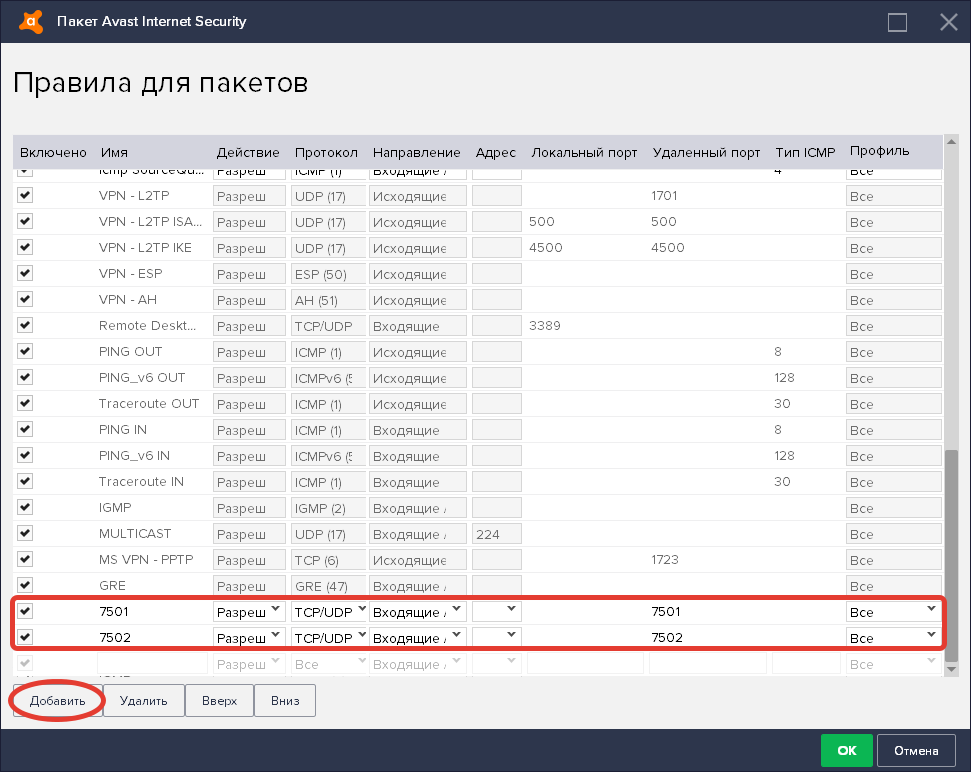
Task: Toggle the 7502 rule checkbox
Action: point(25,638)
